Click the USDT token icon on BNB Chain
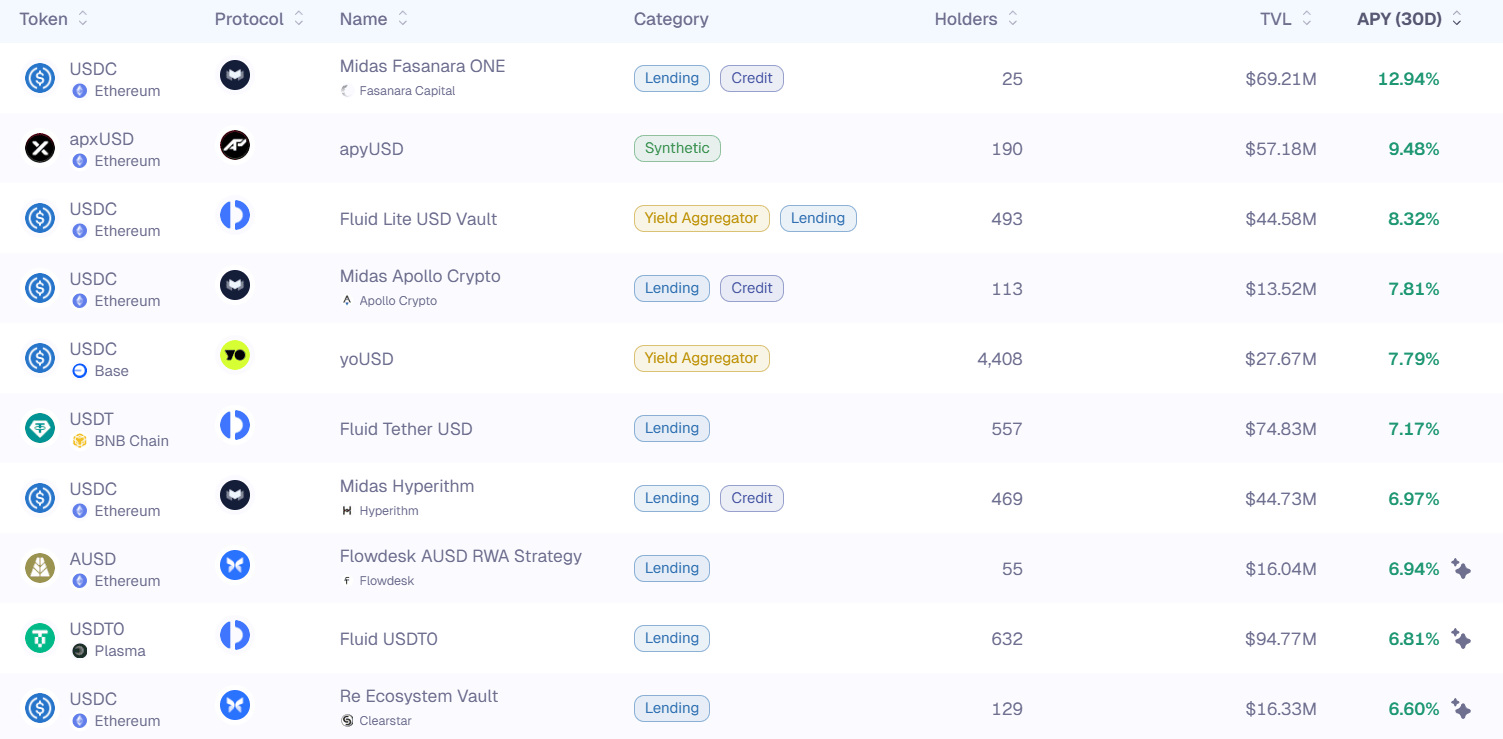This screenshot has height=739, width=1503. 40,428
